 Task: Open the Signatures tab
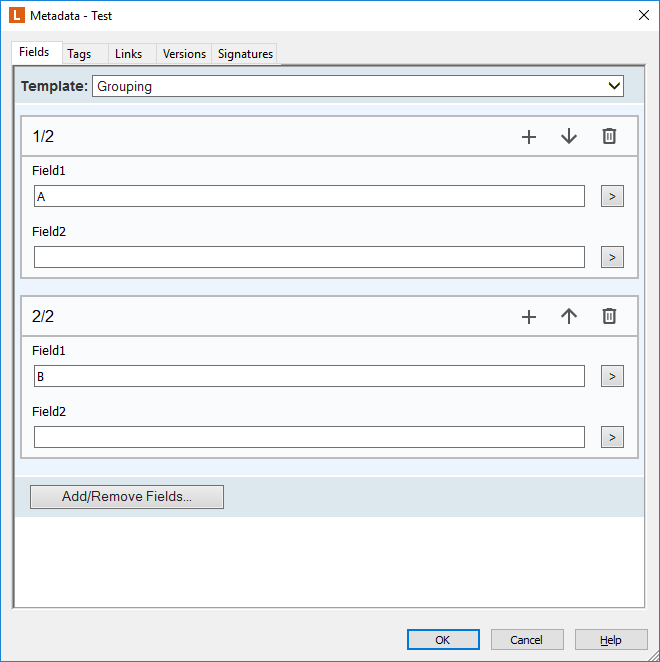pyautogui.click(x=245, y=54)
